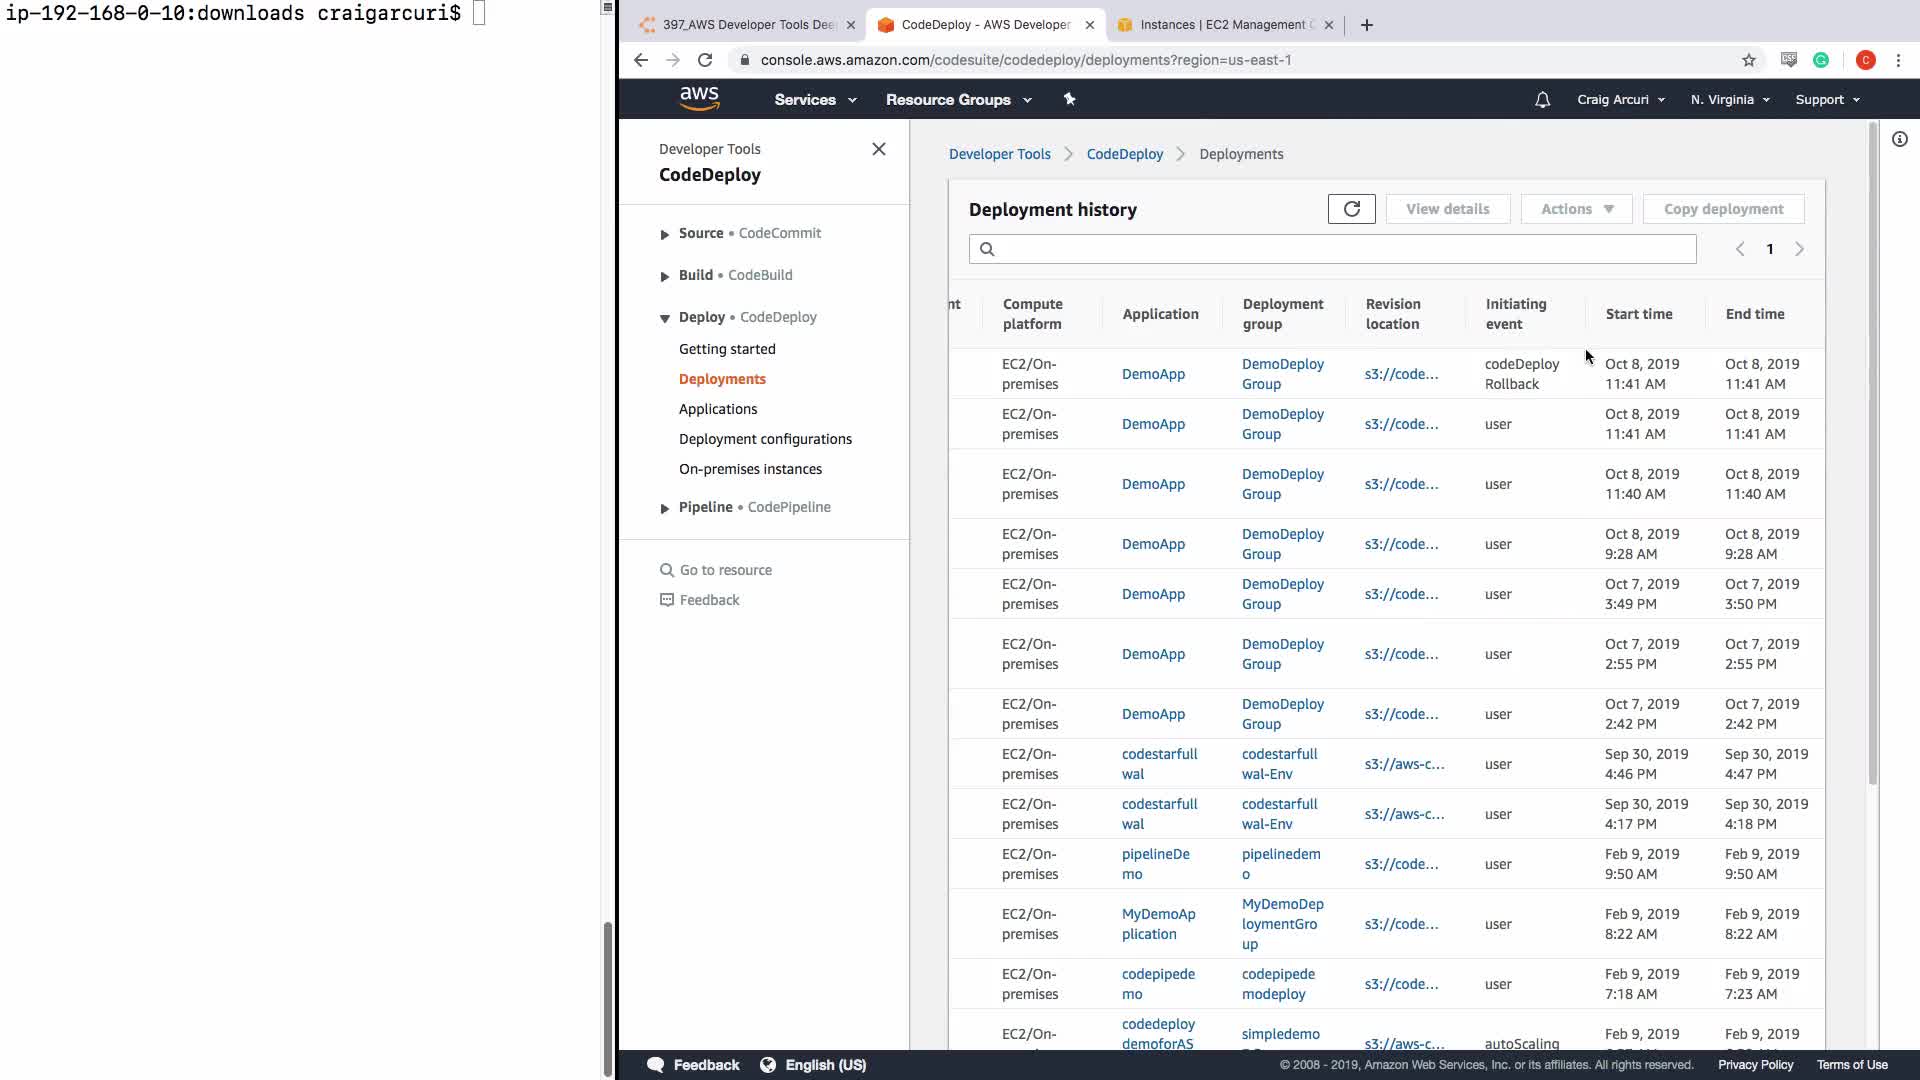Refresh the deployment history list
Image resolution: width=1920 pixels, height=1080 pixels.
point(1351,209)
